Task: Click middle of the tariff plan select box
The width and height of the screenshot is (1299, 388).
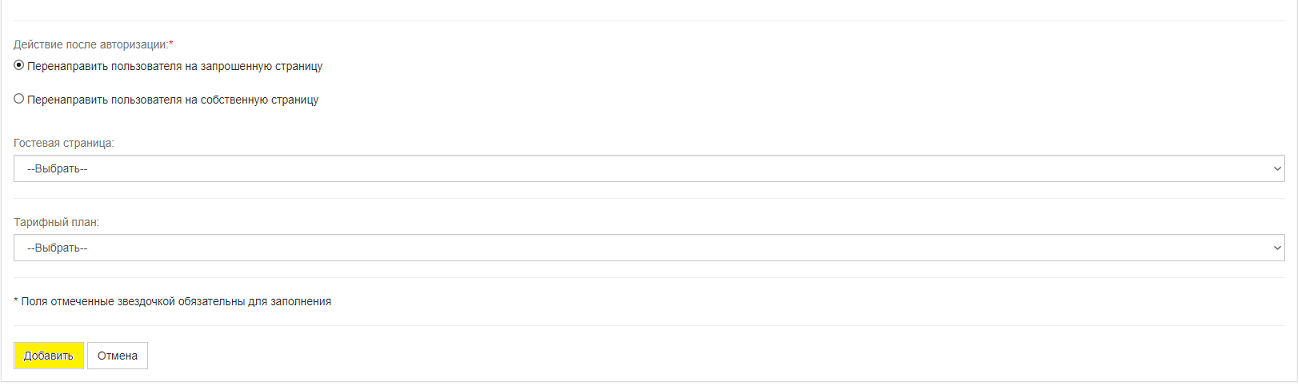Action: pos(649,248)
